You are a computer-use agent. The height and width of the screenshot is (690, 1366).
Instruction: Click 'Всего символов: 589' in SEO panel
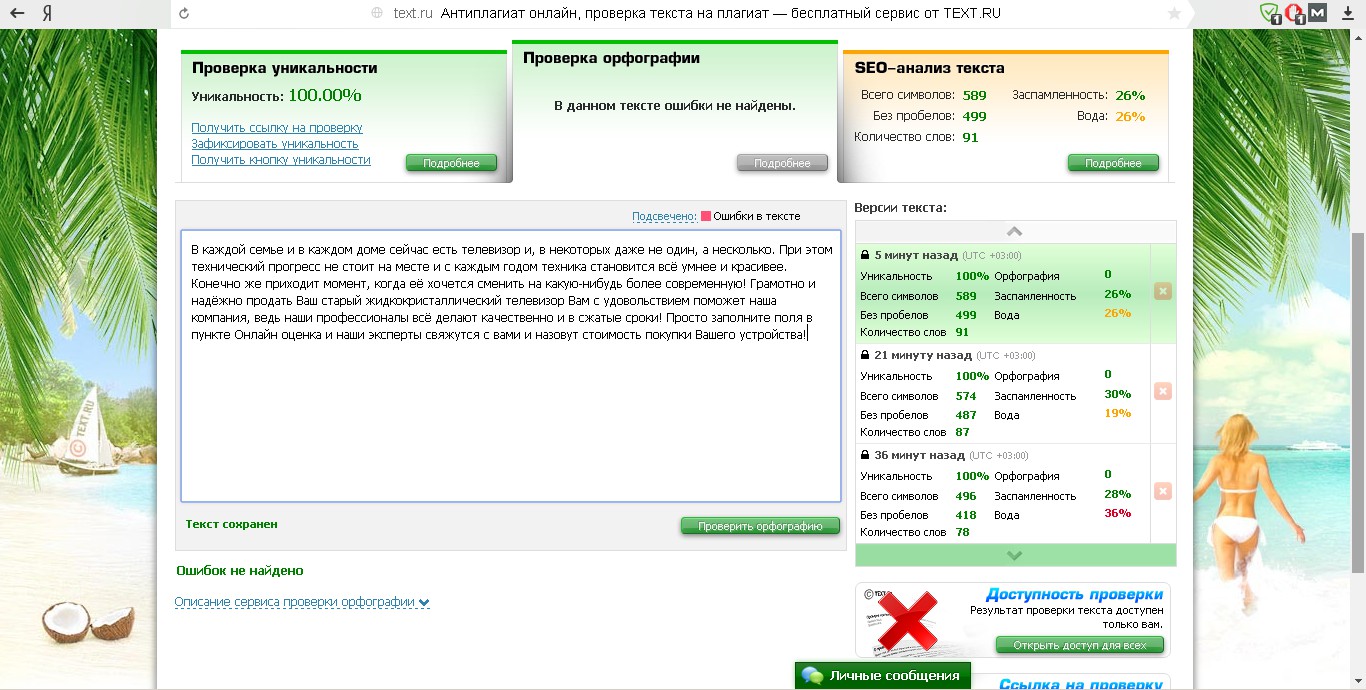pyautogui.click(x=923, y=96)
